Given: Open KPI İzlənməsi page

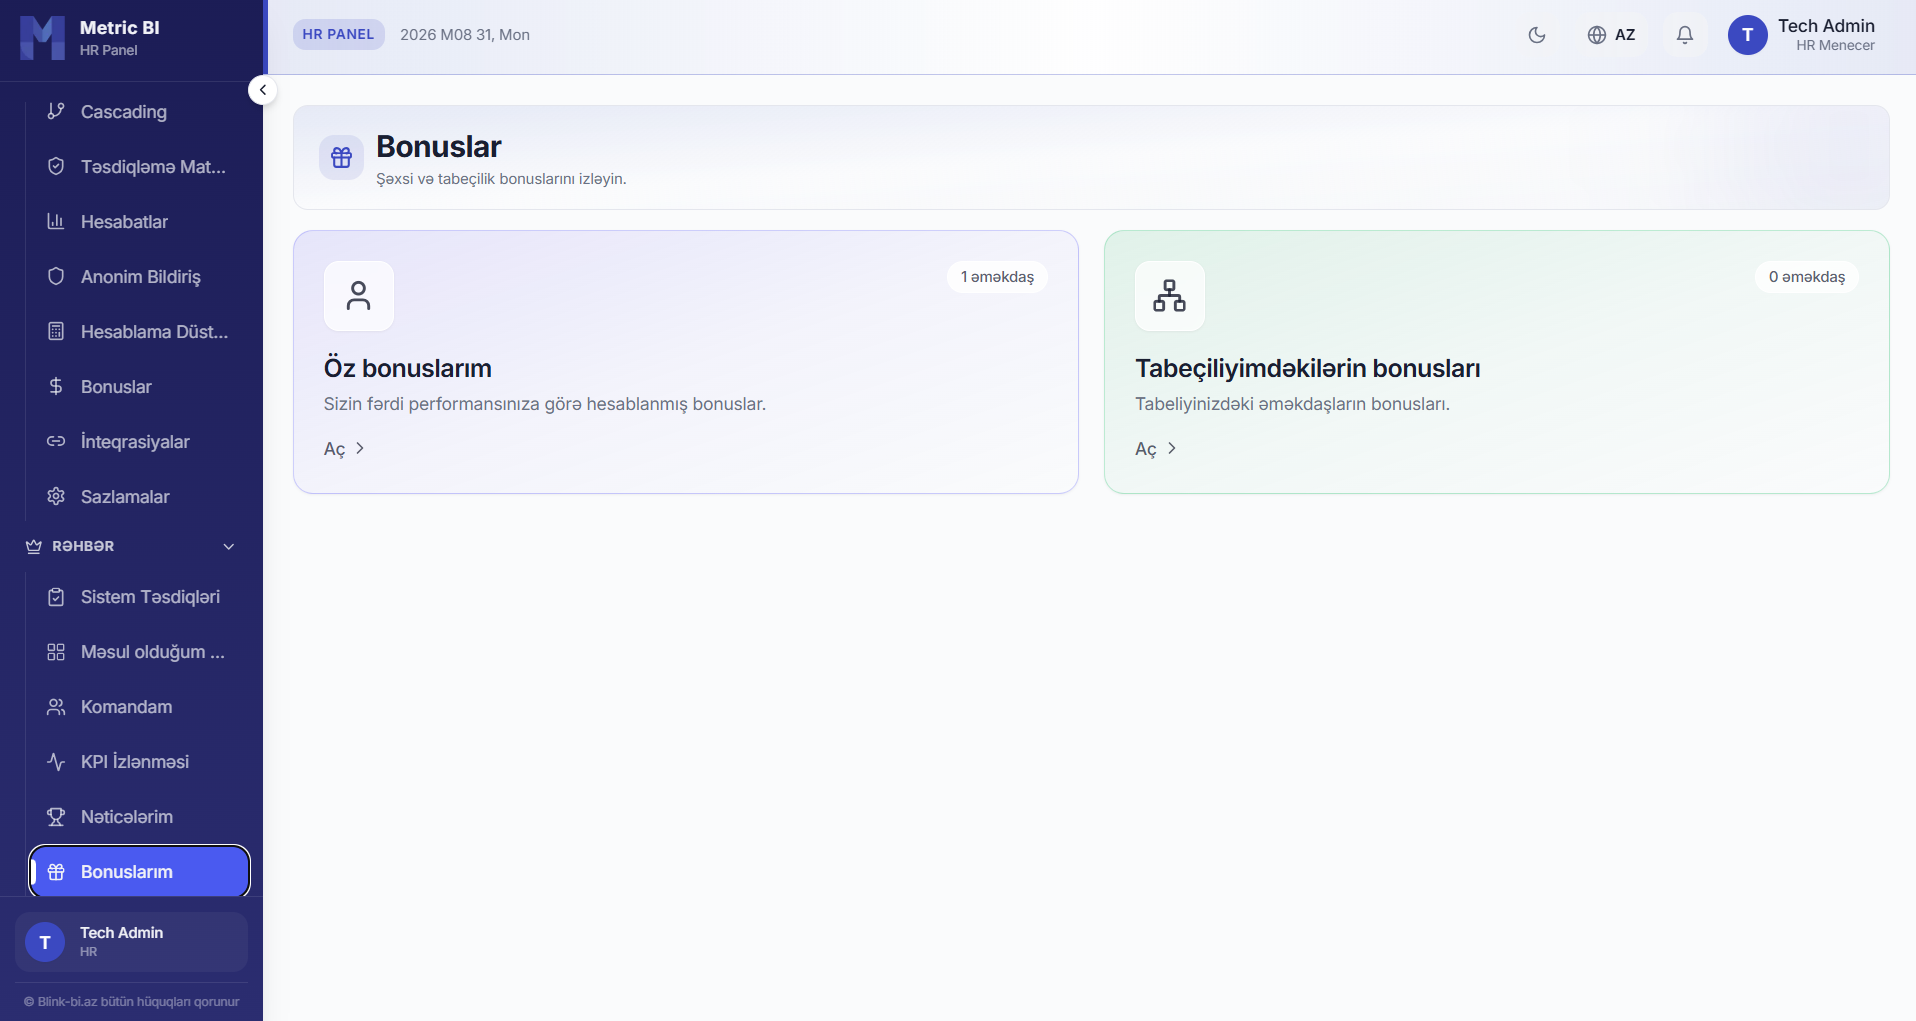Looking at the screenshot, I should pos(139,761).
